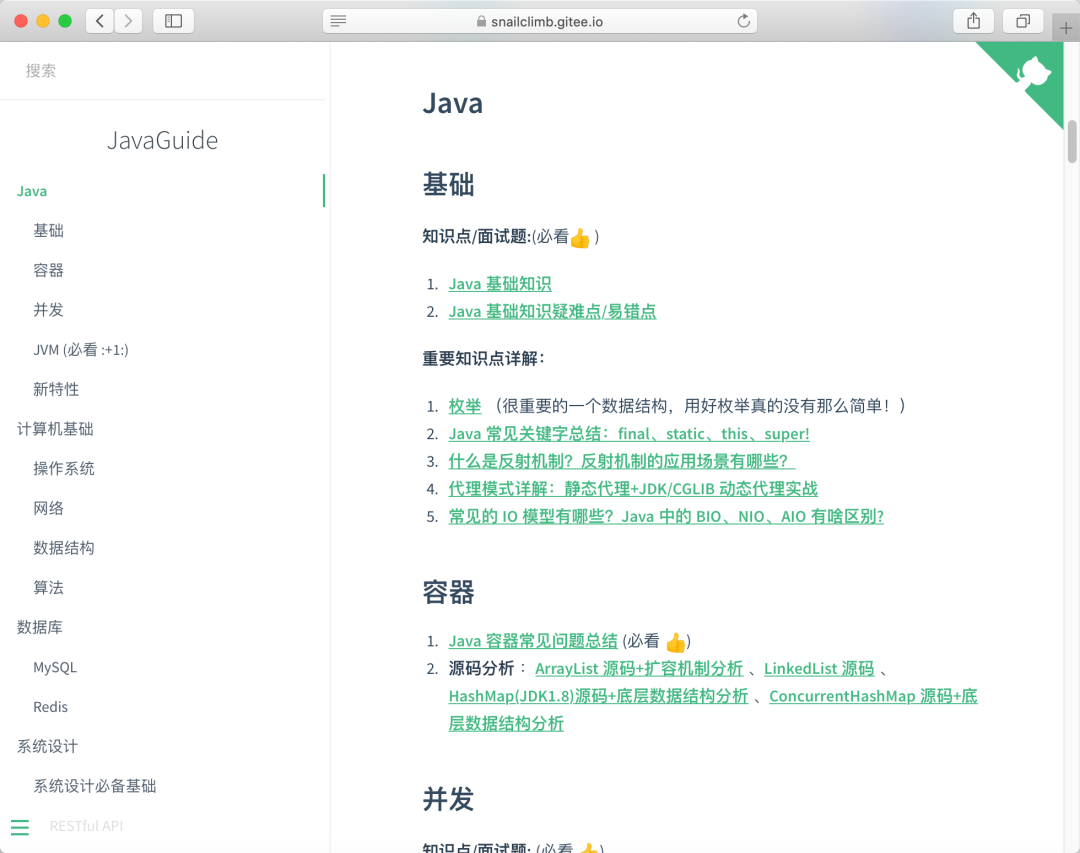1080x853 pixels.
Task: Reload the page with the refresh icon
Action: 743,21
